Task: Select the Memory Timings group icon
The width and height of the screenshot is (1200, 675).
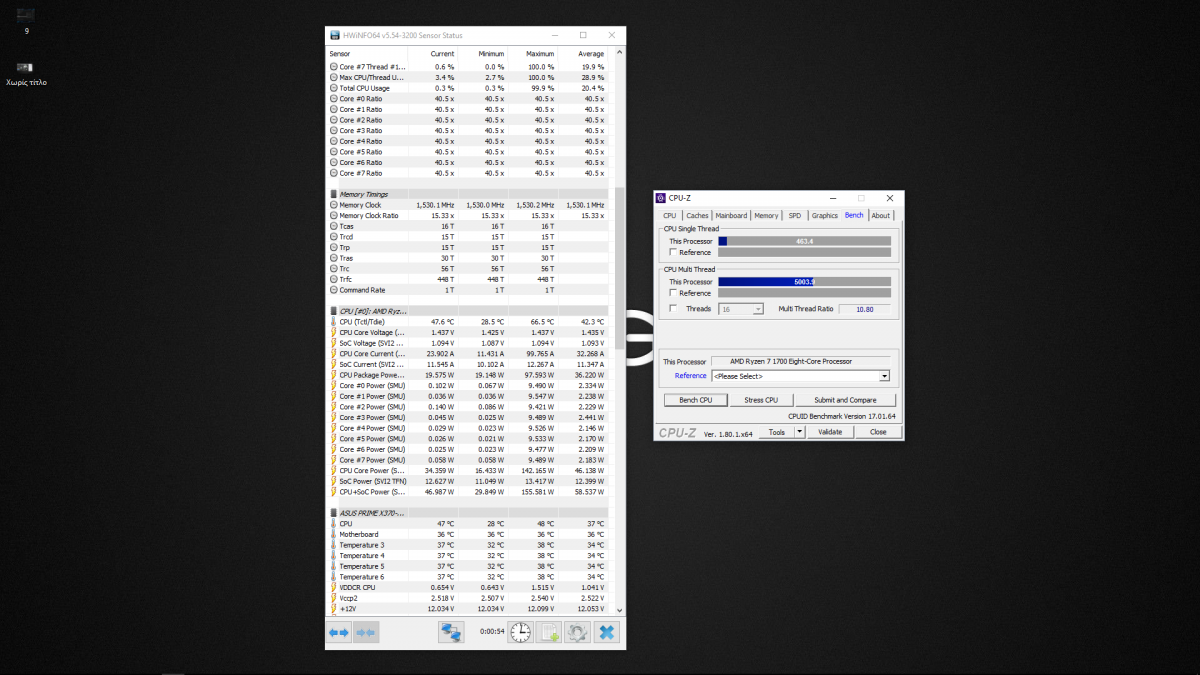Action: 333,194
